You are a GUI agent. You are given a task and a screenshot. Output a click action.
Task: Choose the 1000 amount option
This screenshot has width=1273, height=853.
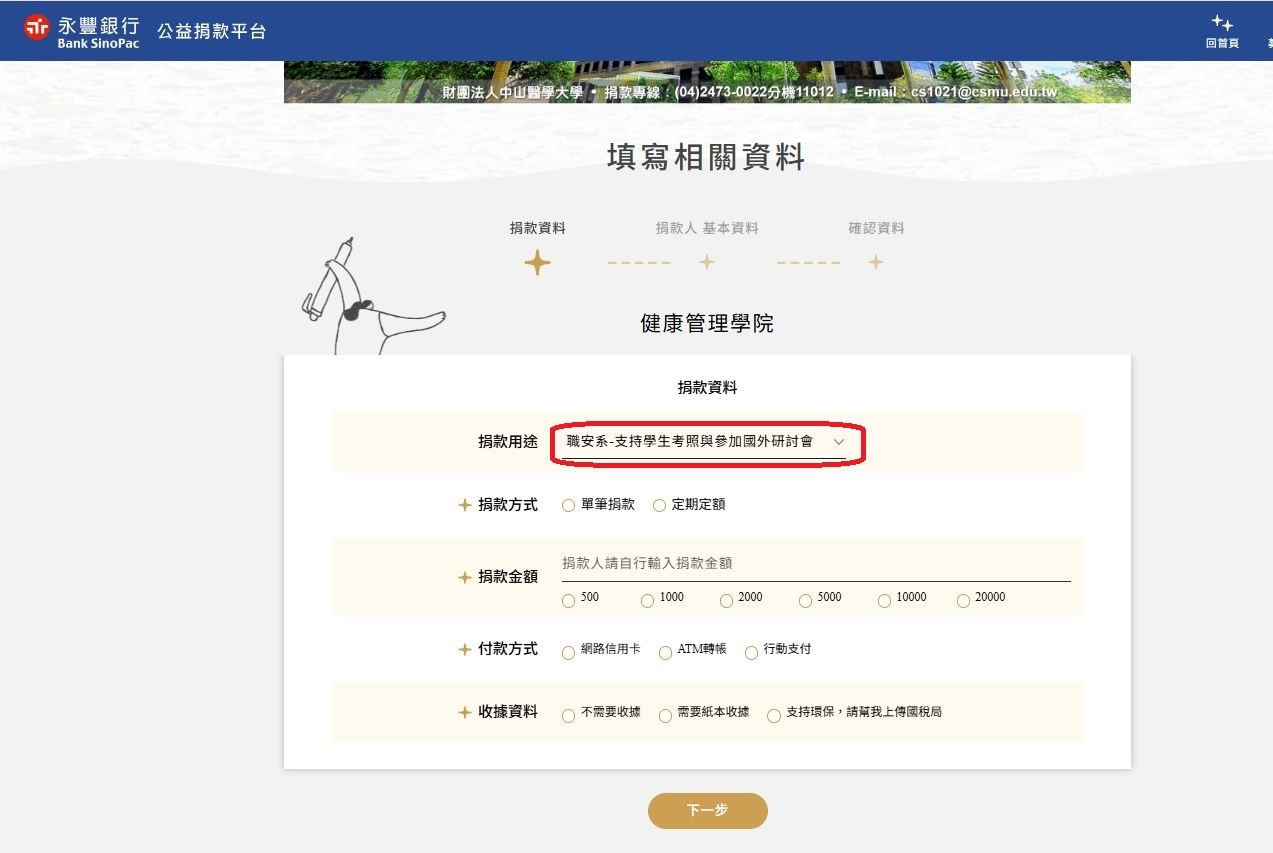click(x=647, y=601)
